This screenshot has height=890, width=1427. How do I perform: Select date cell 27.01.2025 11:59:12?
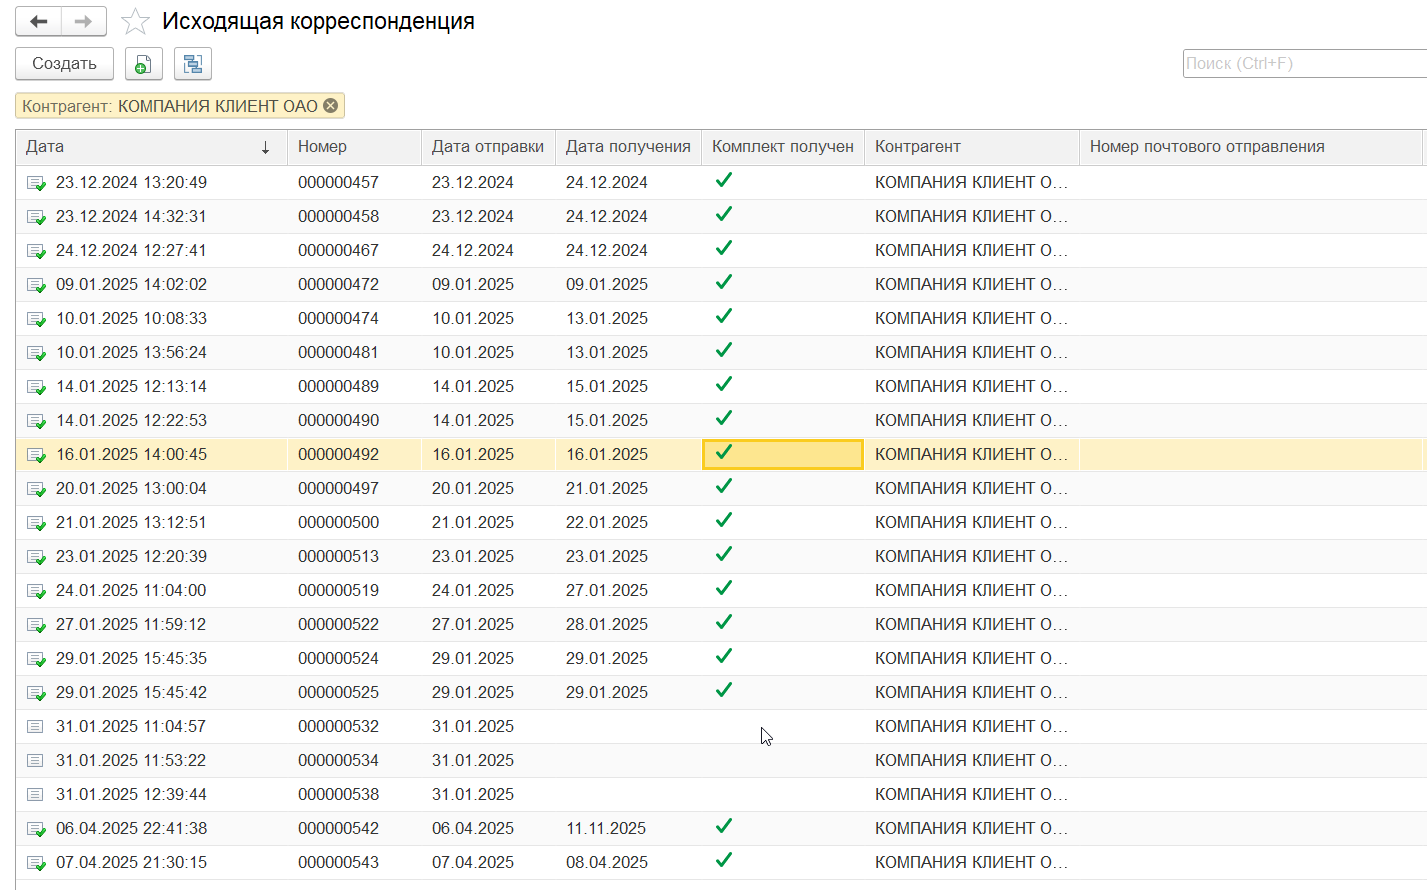coord(131,624)
